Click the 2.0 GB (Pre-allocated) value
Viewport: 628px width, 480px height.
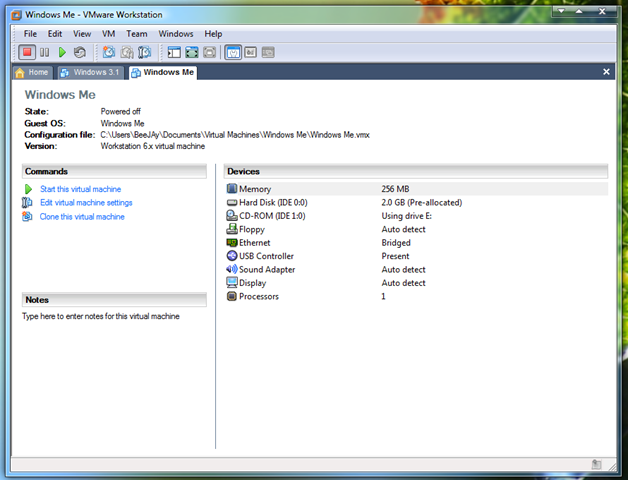coord(422,203)
